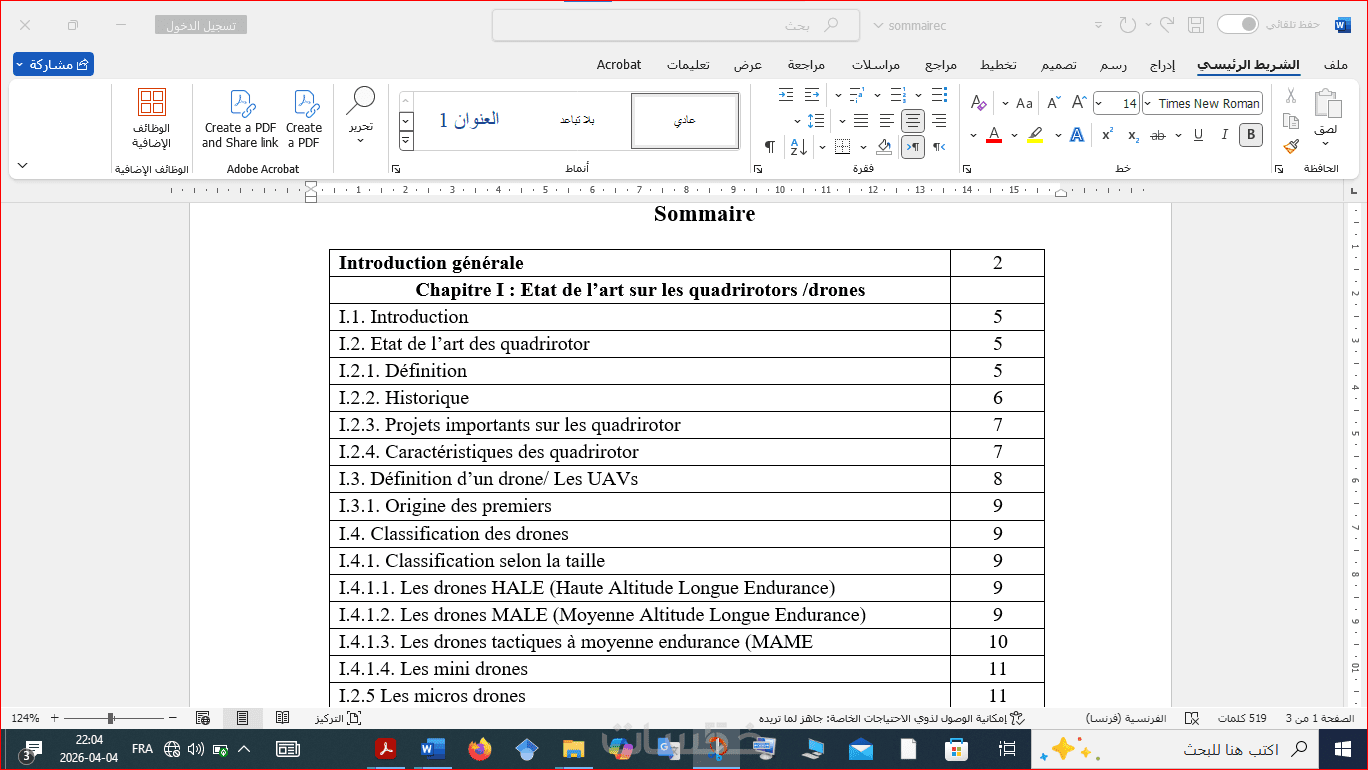1368x770 pixels.
Task: Justify the paragraph text
Action: pos(861,121)
